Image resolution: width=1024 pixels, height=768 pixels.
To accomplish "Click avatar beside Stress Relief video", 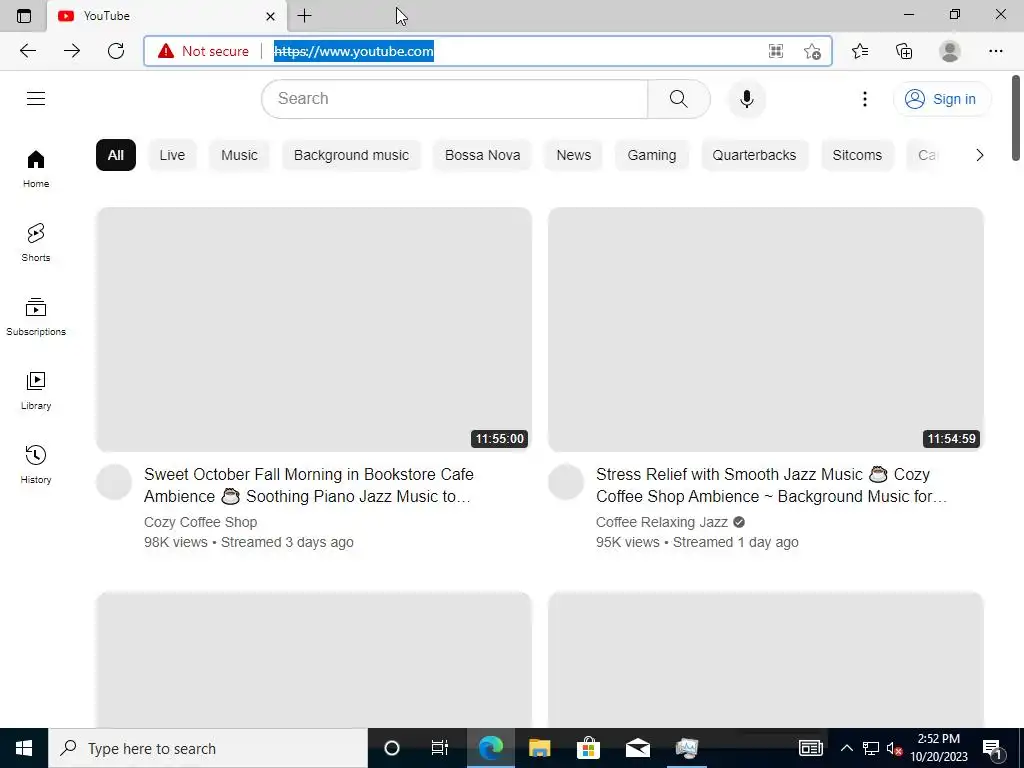I will [566, 482].
